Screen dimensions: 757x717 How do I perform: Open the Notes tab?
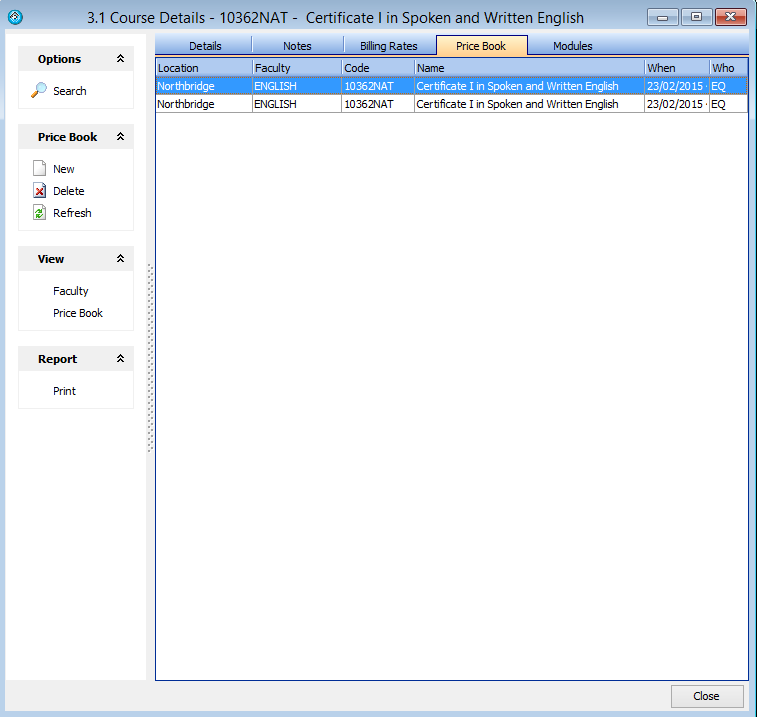[x=297, y=46]
